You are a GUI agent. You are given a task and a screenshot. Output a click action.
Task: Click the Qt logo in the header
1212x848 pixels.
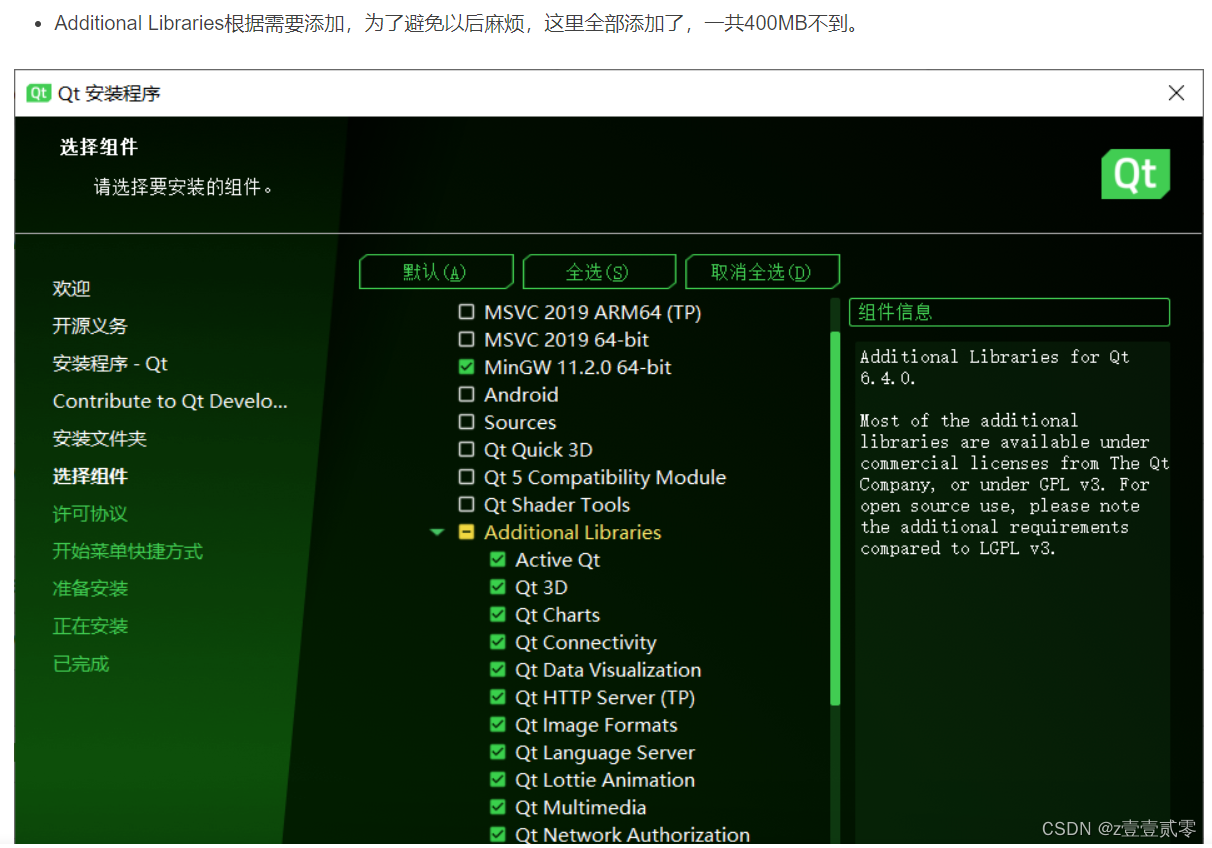pyautogui.click(x=1135, y=174)
